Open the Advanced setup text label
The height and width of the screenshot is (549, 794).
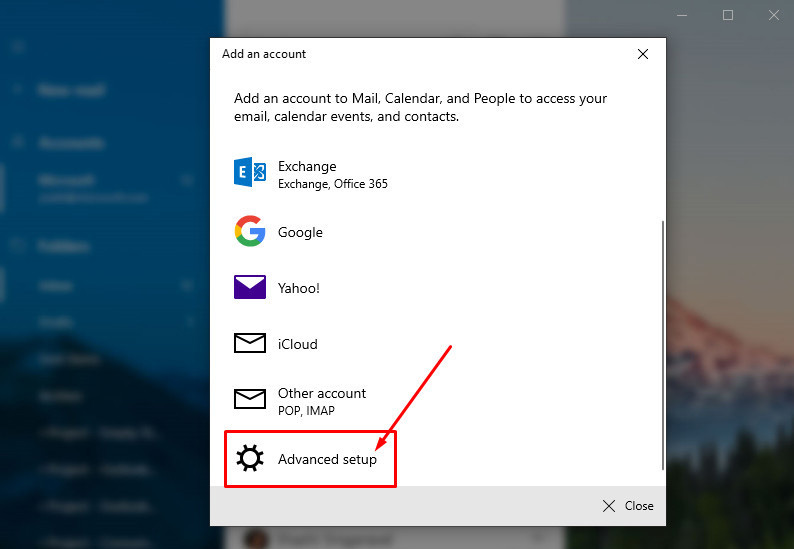pos(327,459)
